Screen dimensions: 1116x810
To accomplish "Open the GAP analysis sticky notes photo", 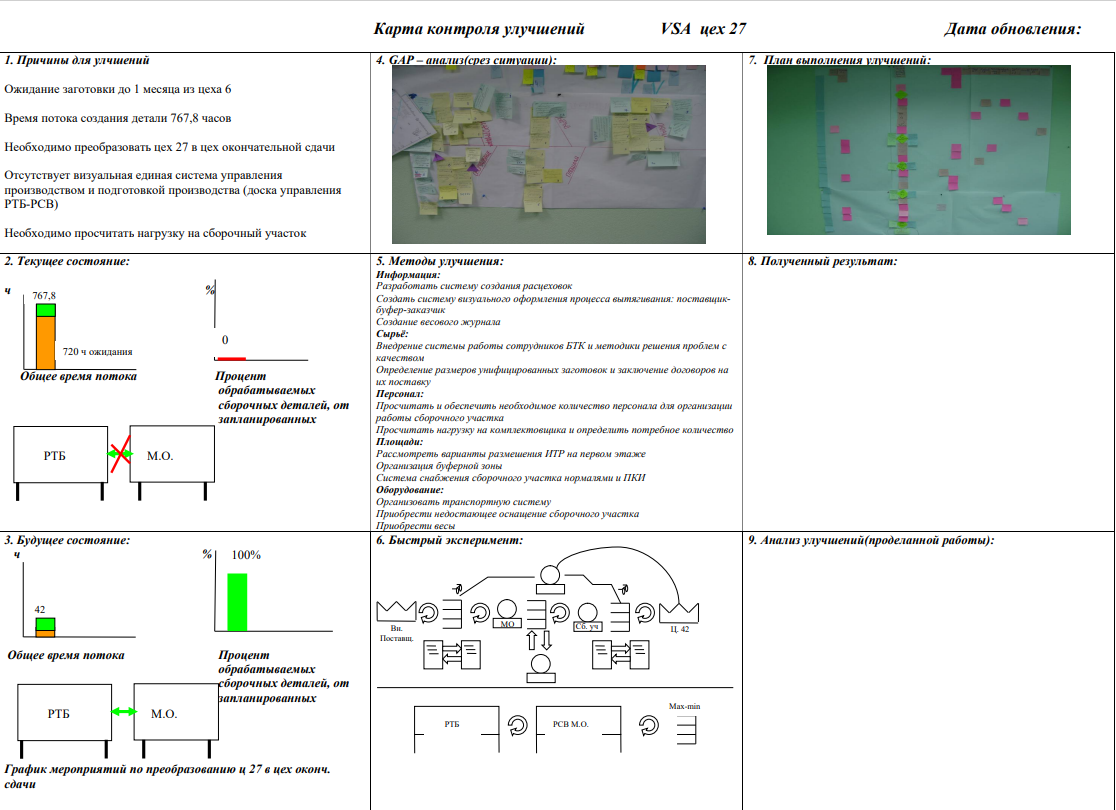I will click(549, 154).
